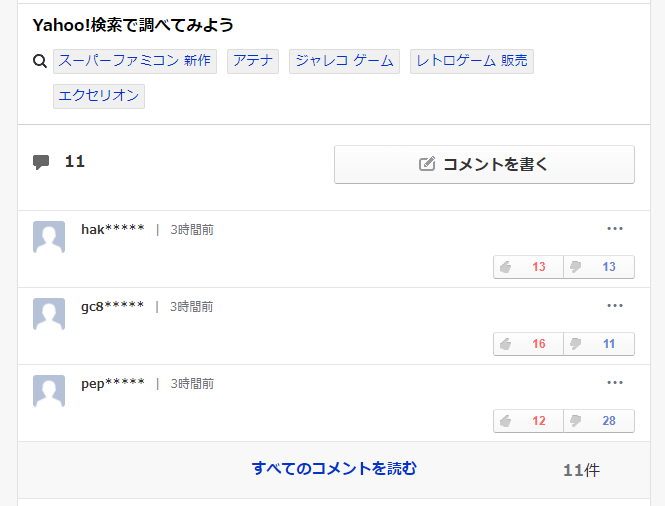Viewport: 665px width, 506px height.
Task: Search for エクセリオン keyword
Action: click(x=99, y=96)
